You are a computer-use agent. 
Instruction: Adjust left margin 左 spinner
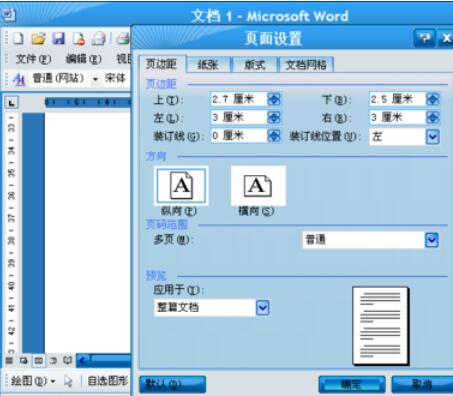click(274, 117)
